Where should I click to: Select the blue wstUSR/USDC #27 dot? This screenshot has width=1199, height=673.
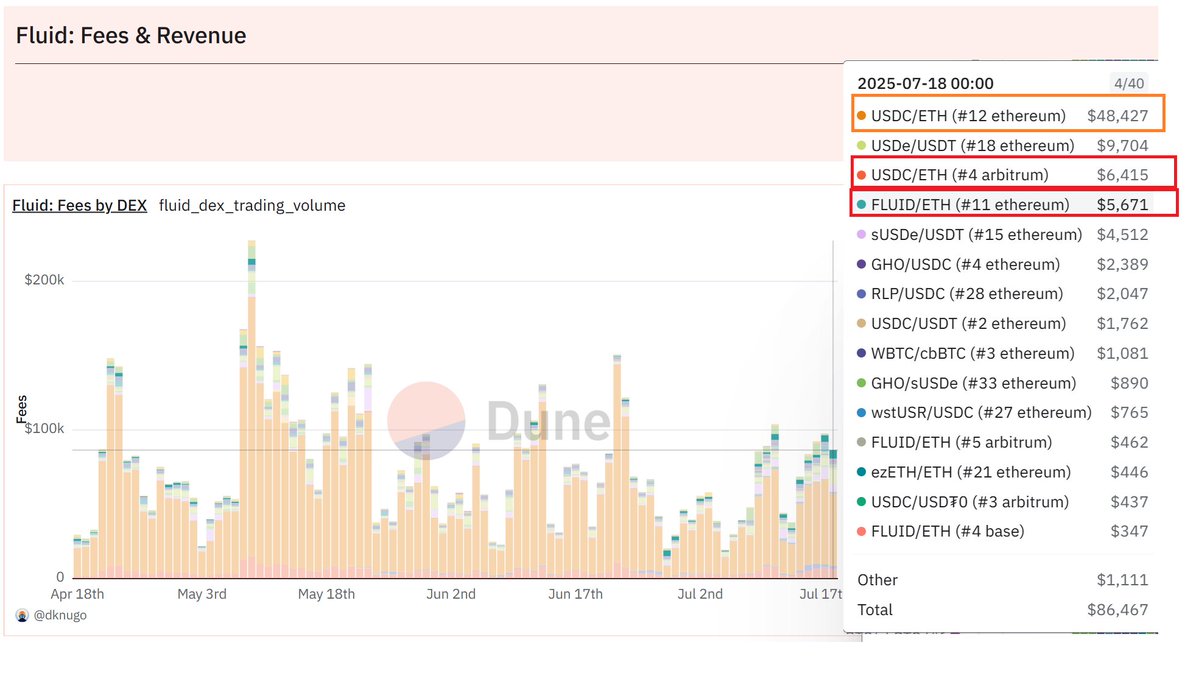click(x=861, y=413)
